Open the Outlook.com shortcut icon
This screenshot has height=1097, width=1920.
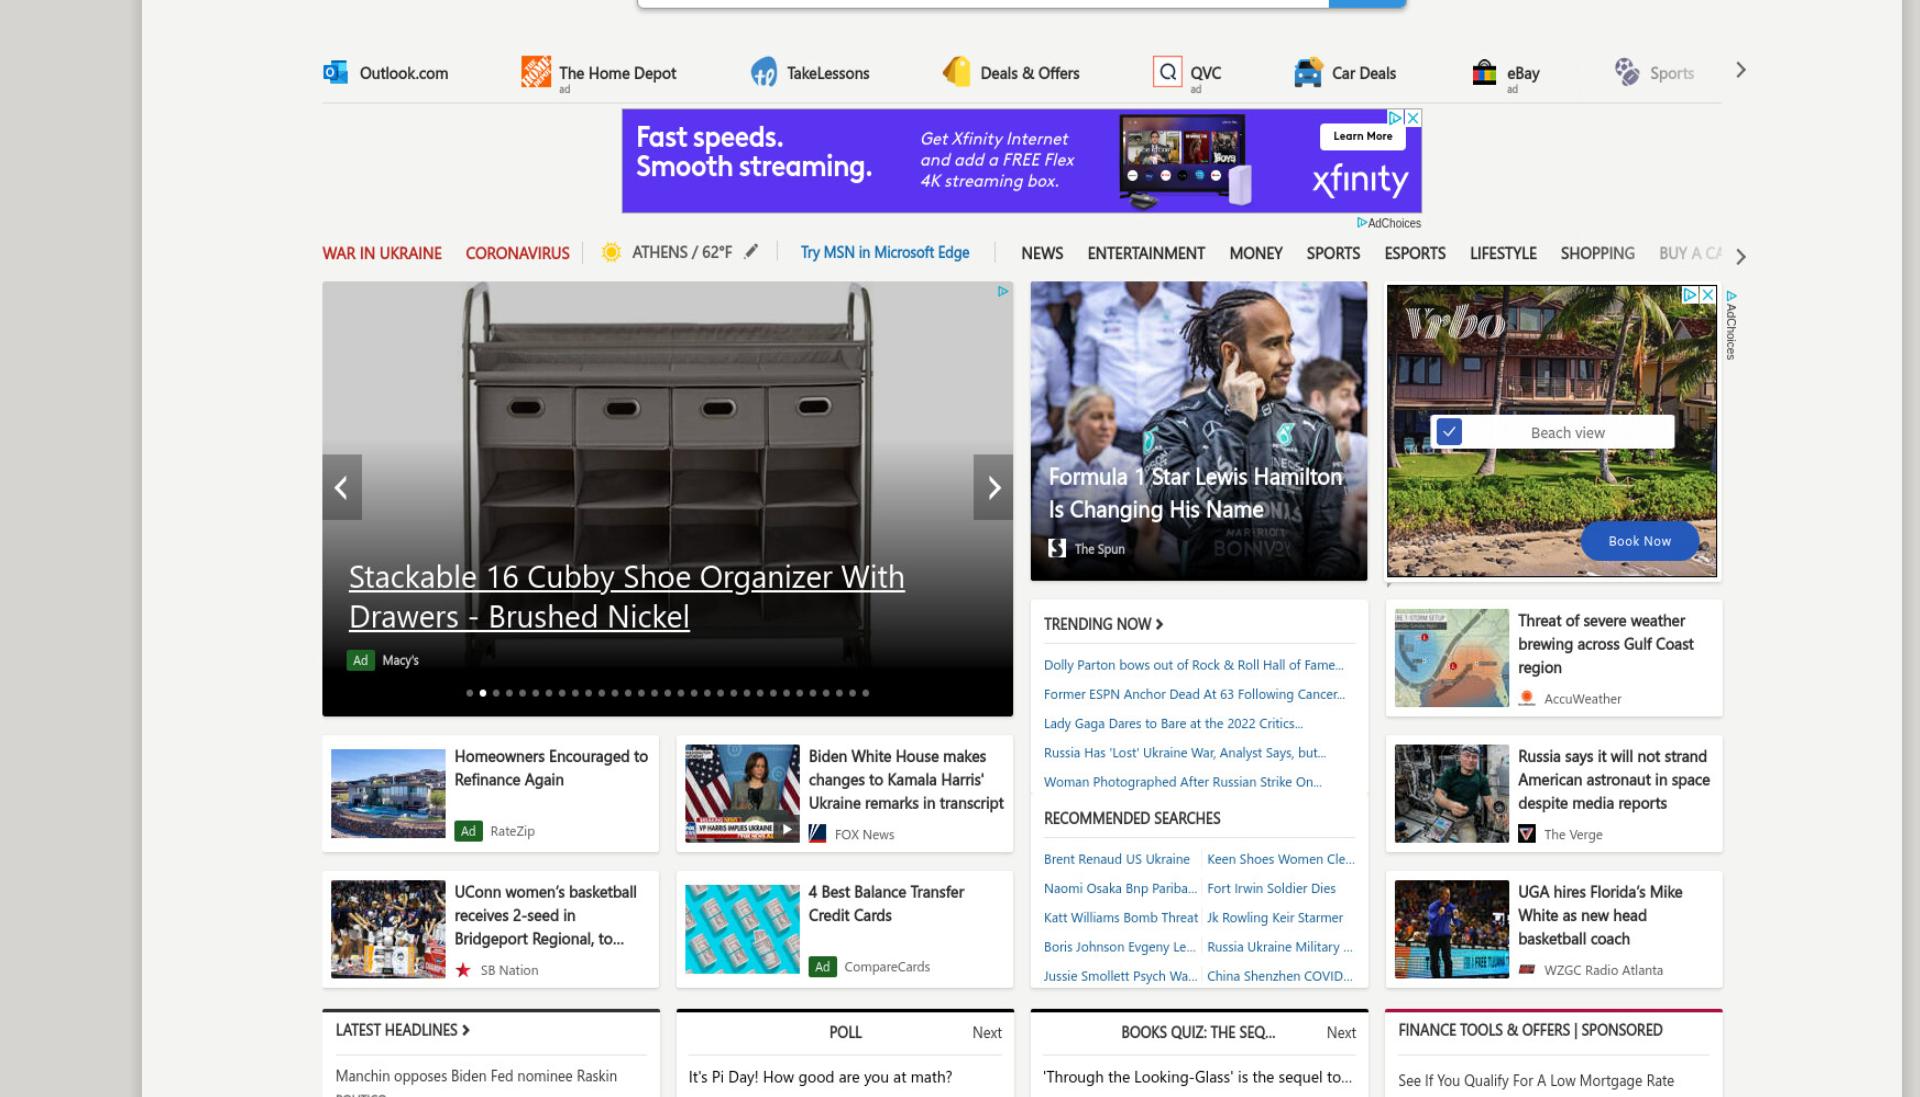[x=335, y=73]
